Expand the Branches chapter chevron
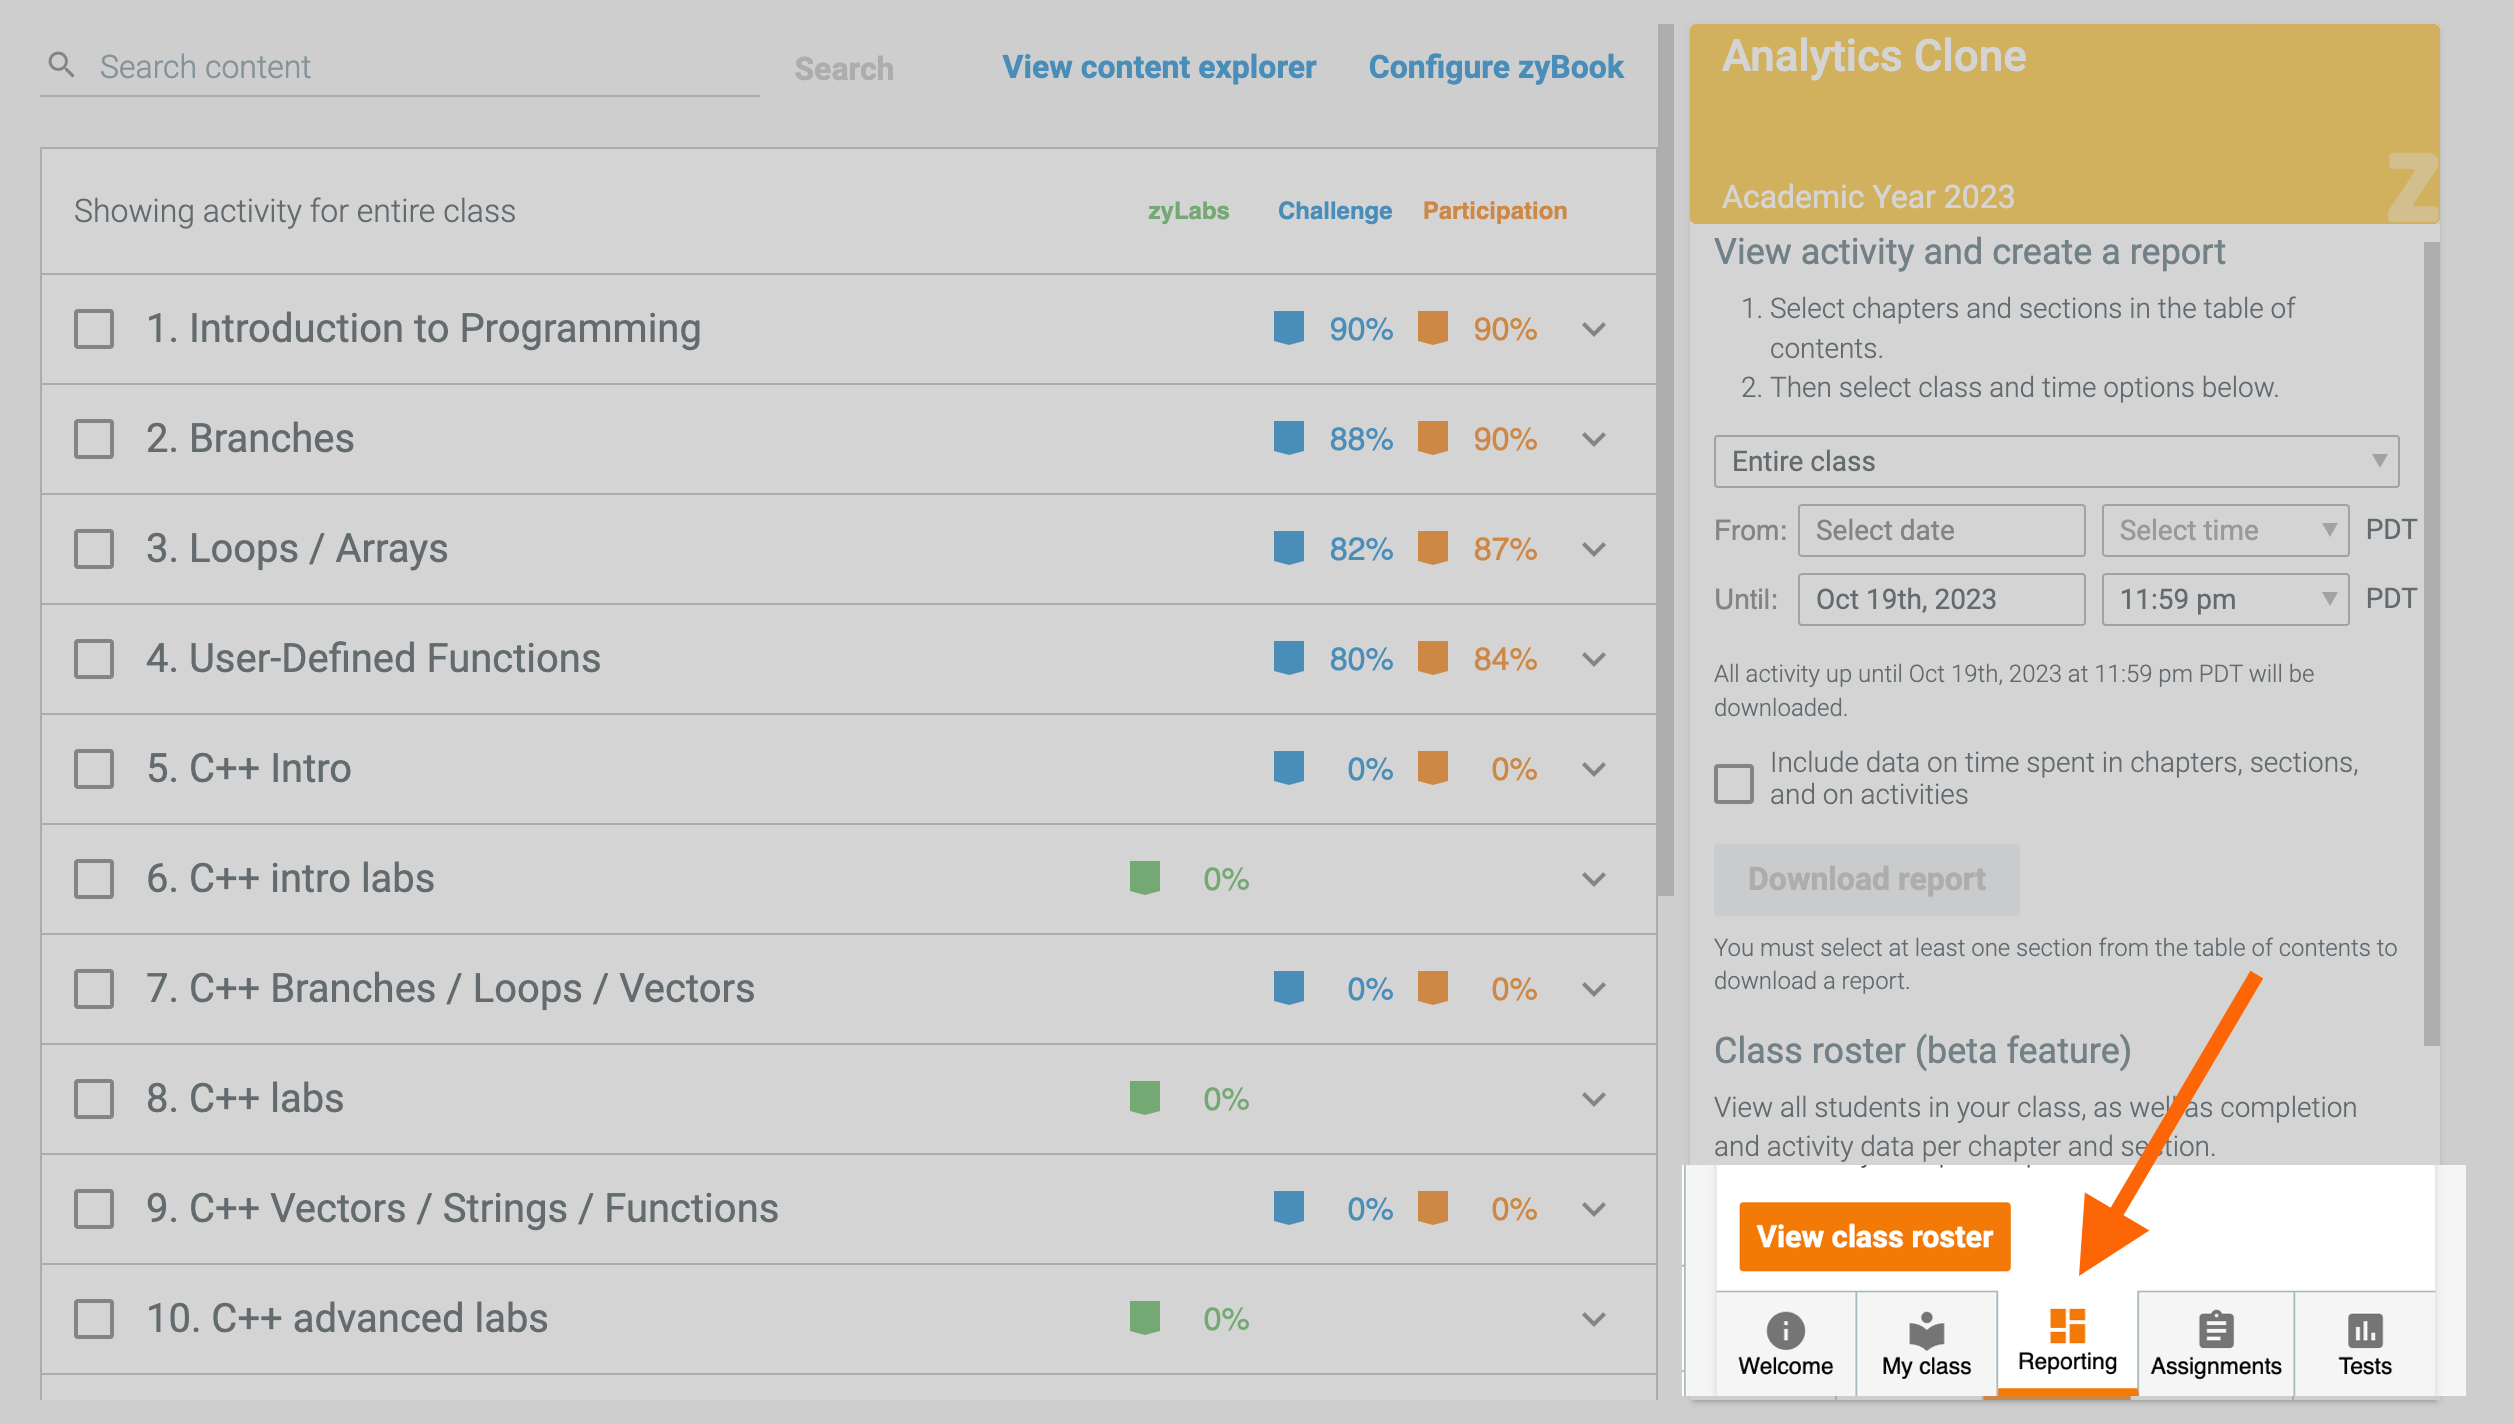This screenshot has width=2514, height=1424. pos(1595,439)
